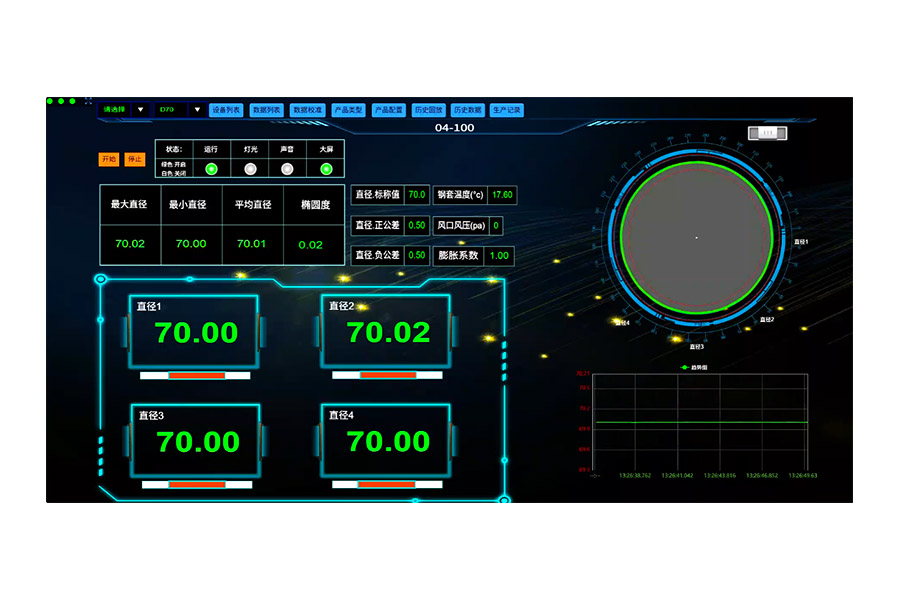Click the red progress bar under 直径3
The width and height of the screenshot is (900, 600).
coord(197,485)
